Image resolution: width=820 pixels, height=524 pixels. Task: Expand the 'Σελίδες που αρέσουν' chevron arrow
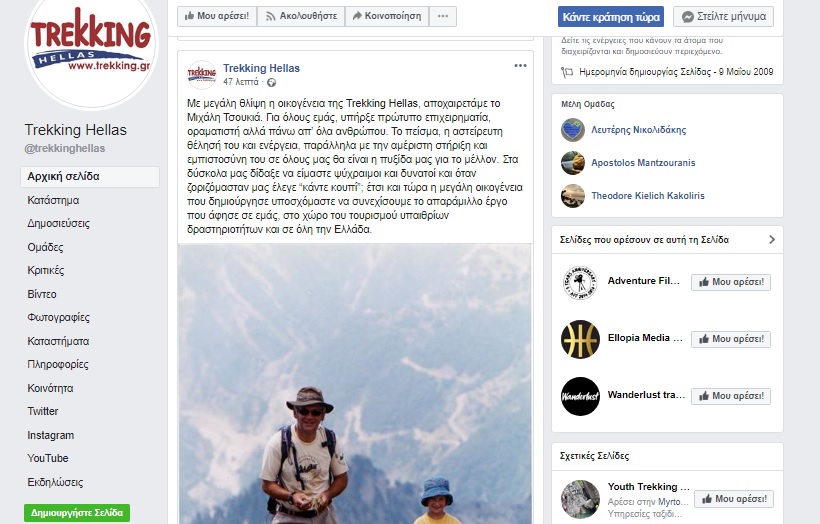coord(772,240)
